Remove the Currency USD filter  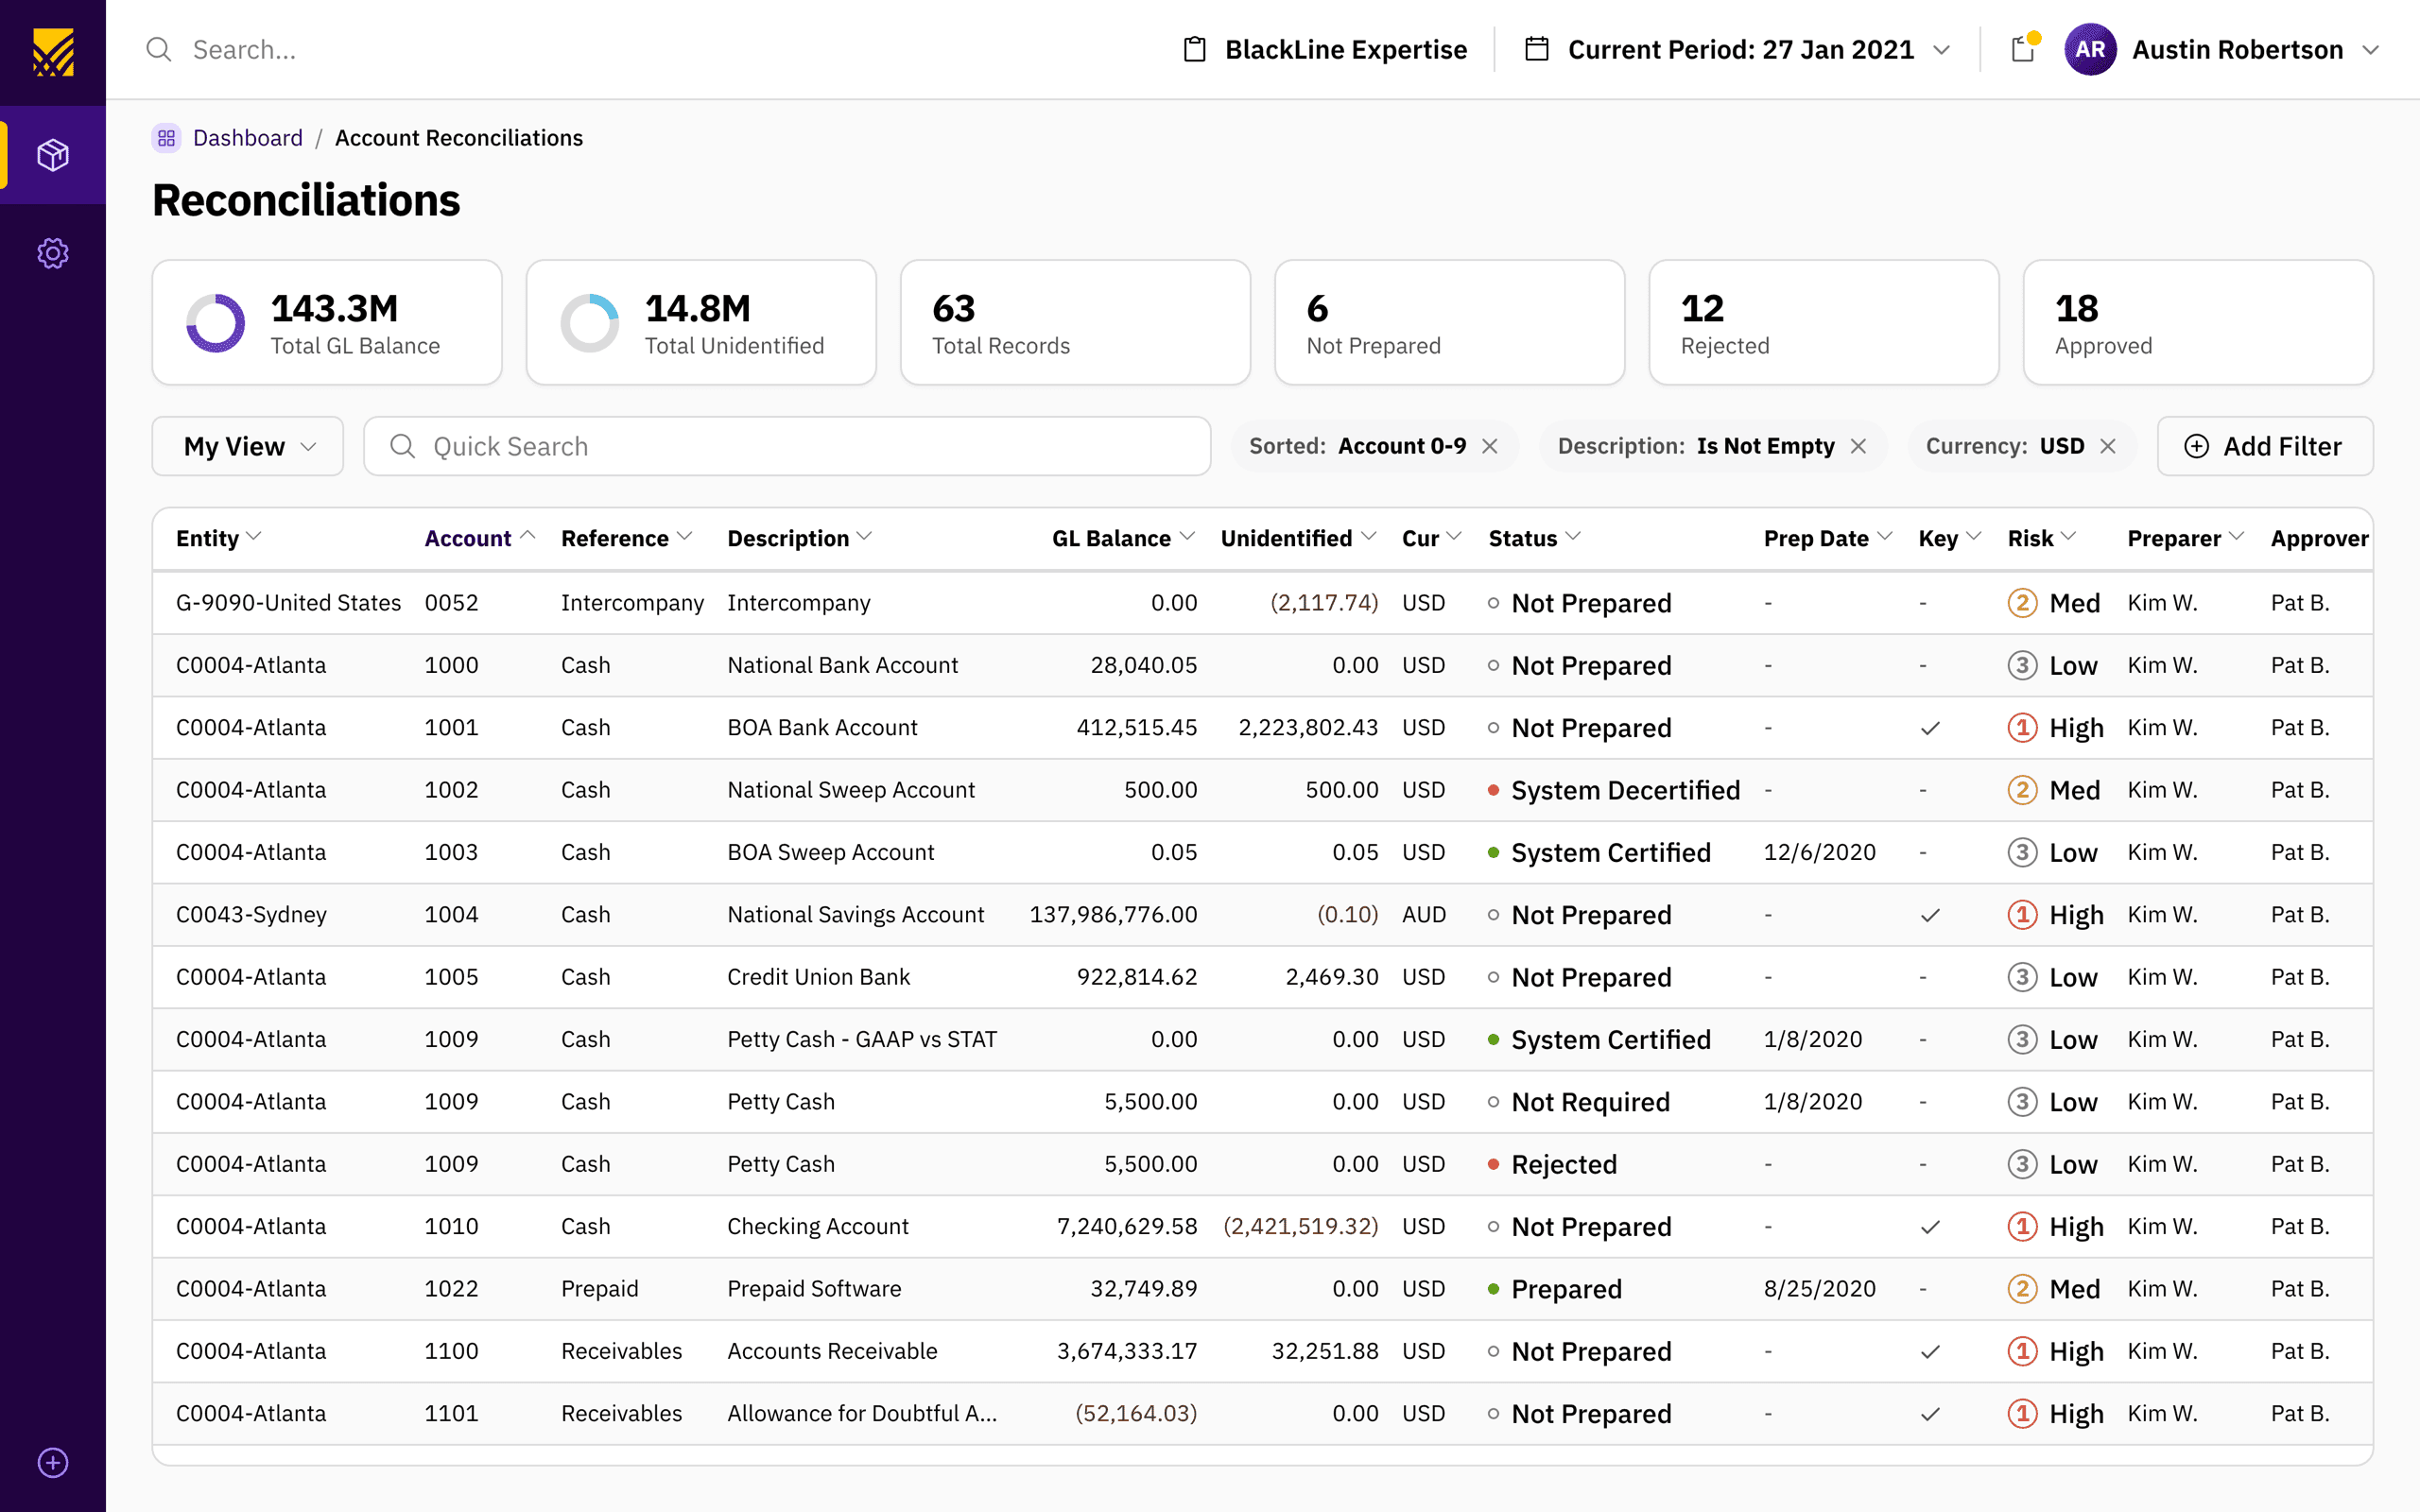(x=2108, y=446)
